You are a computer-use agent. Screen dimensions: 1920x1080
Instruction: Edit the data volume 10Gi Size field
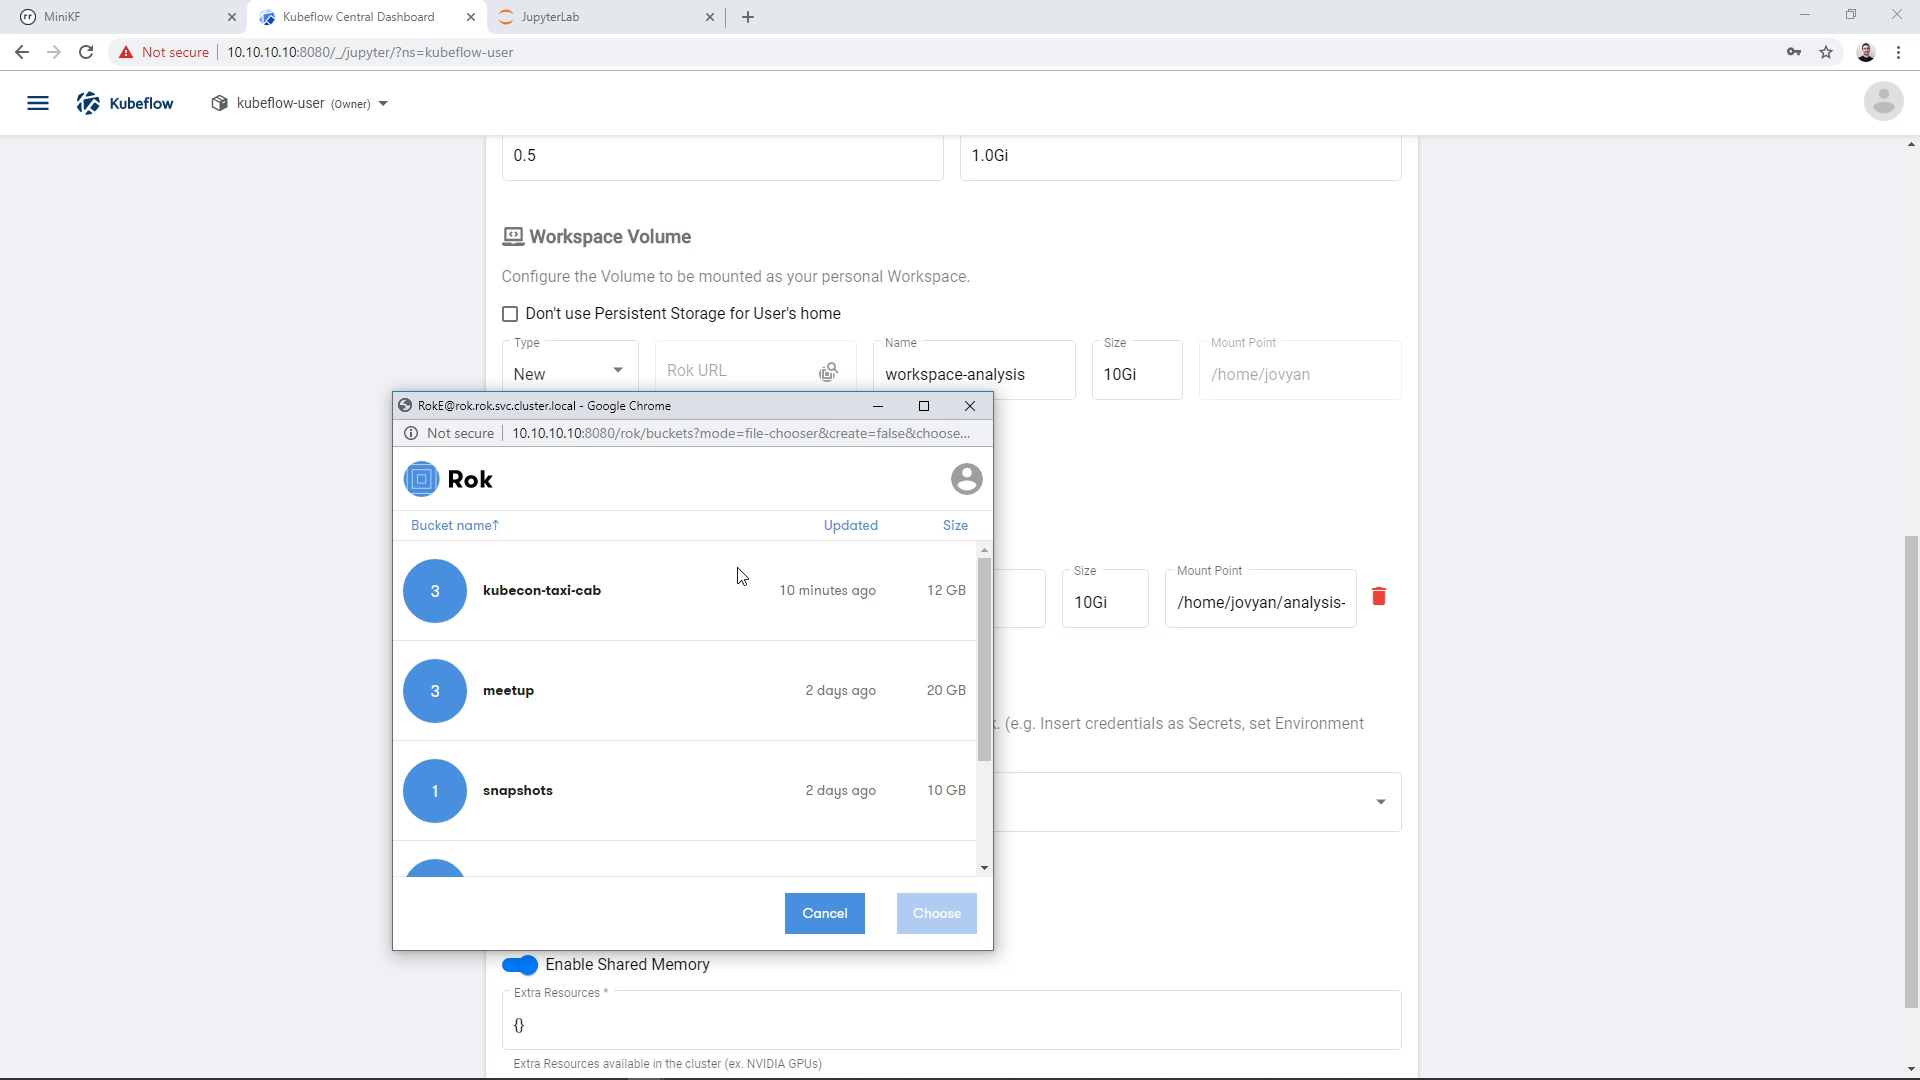point(1105,599)
